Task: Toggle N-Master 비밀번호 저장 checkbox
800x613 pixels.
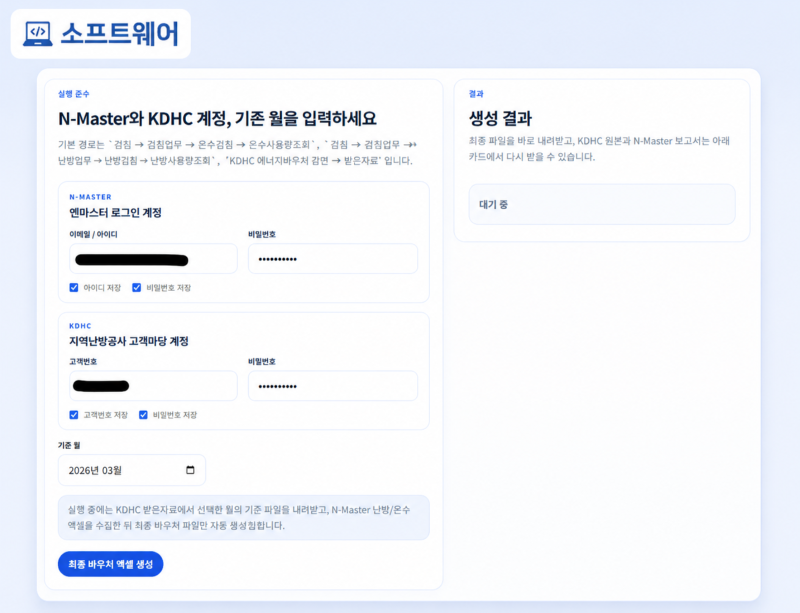Action: [x=137, y=287]
